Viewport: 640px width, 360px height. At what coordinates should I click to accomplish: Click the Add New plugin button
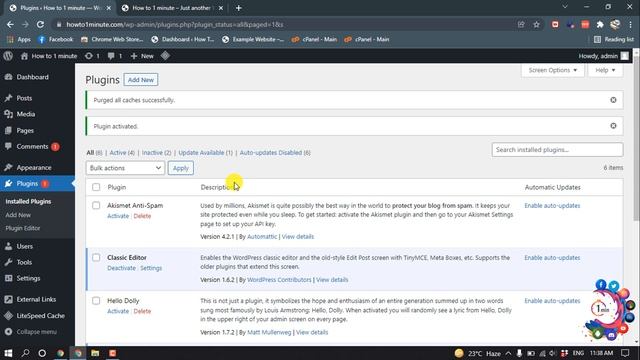[141, 80]
